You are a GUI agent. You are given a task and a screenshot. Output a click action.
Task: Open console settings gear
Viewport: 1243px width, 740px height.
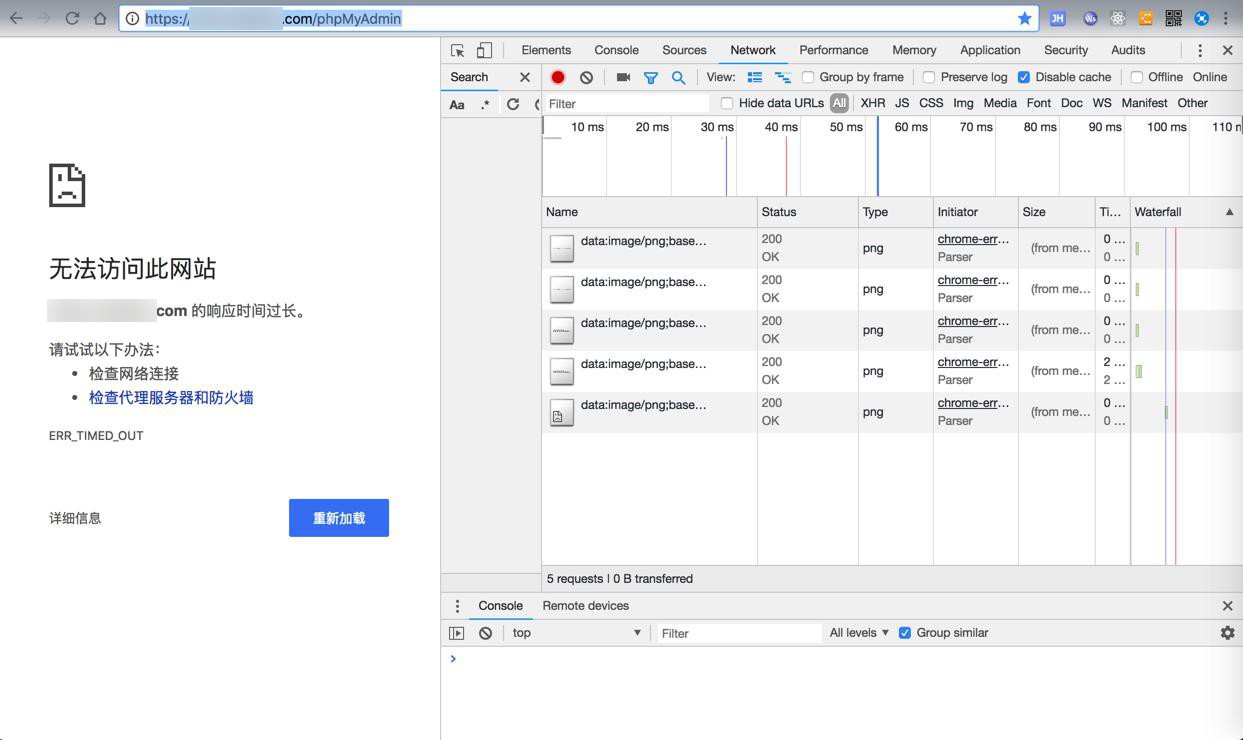point(1227,633)
